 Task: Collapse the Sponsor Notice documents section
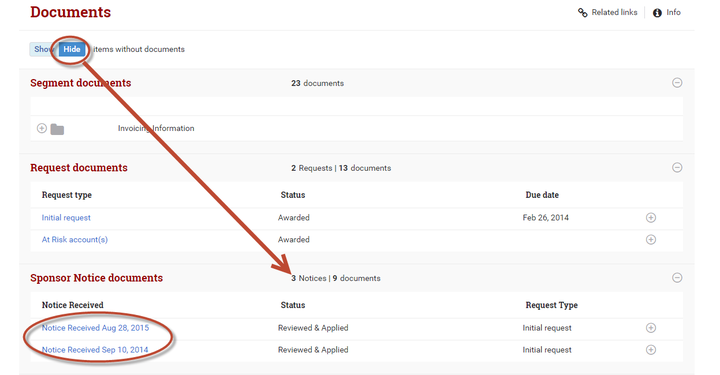(677, 278)
